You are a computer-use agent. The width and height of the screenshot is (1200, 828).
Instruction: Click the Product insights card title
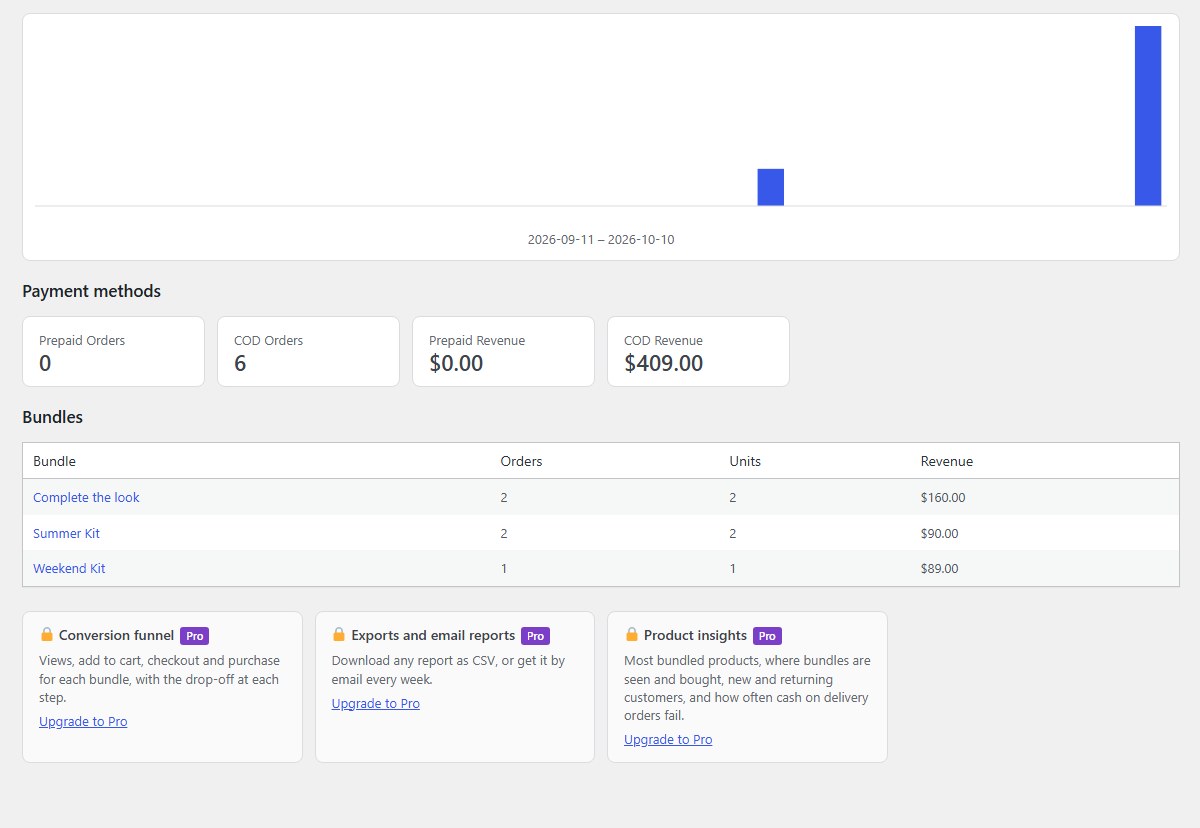[695, 635]
